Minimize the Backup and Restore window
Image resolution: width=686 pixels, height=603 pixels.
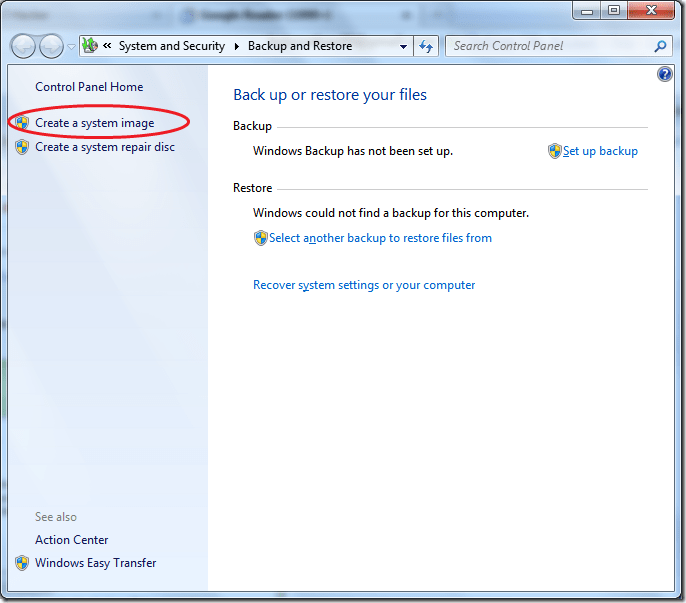click(x=587, y=10)
